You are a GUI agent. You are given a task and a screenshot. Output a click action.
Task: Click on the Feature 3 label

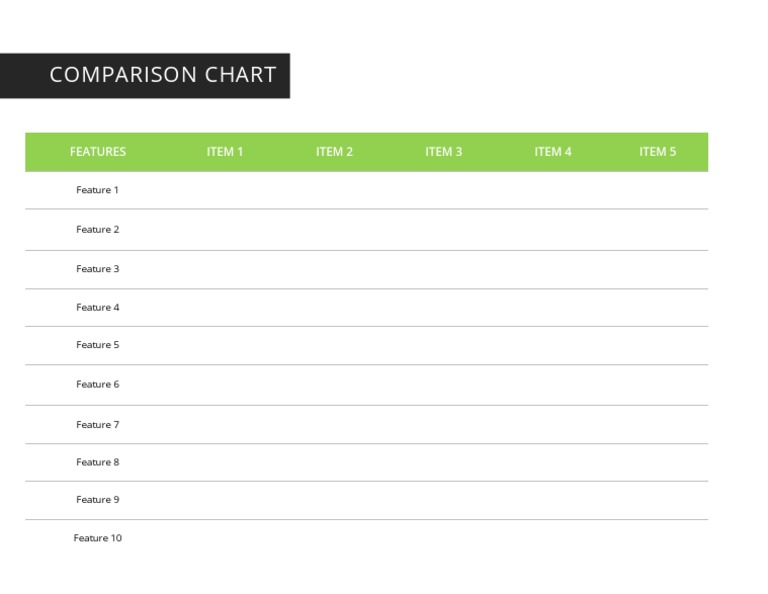tap(98, 269)
